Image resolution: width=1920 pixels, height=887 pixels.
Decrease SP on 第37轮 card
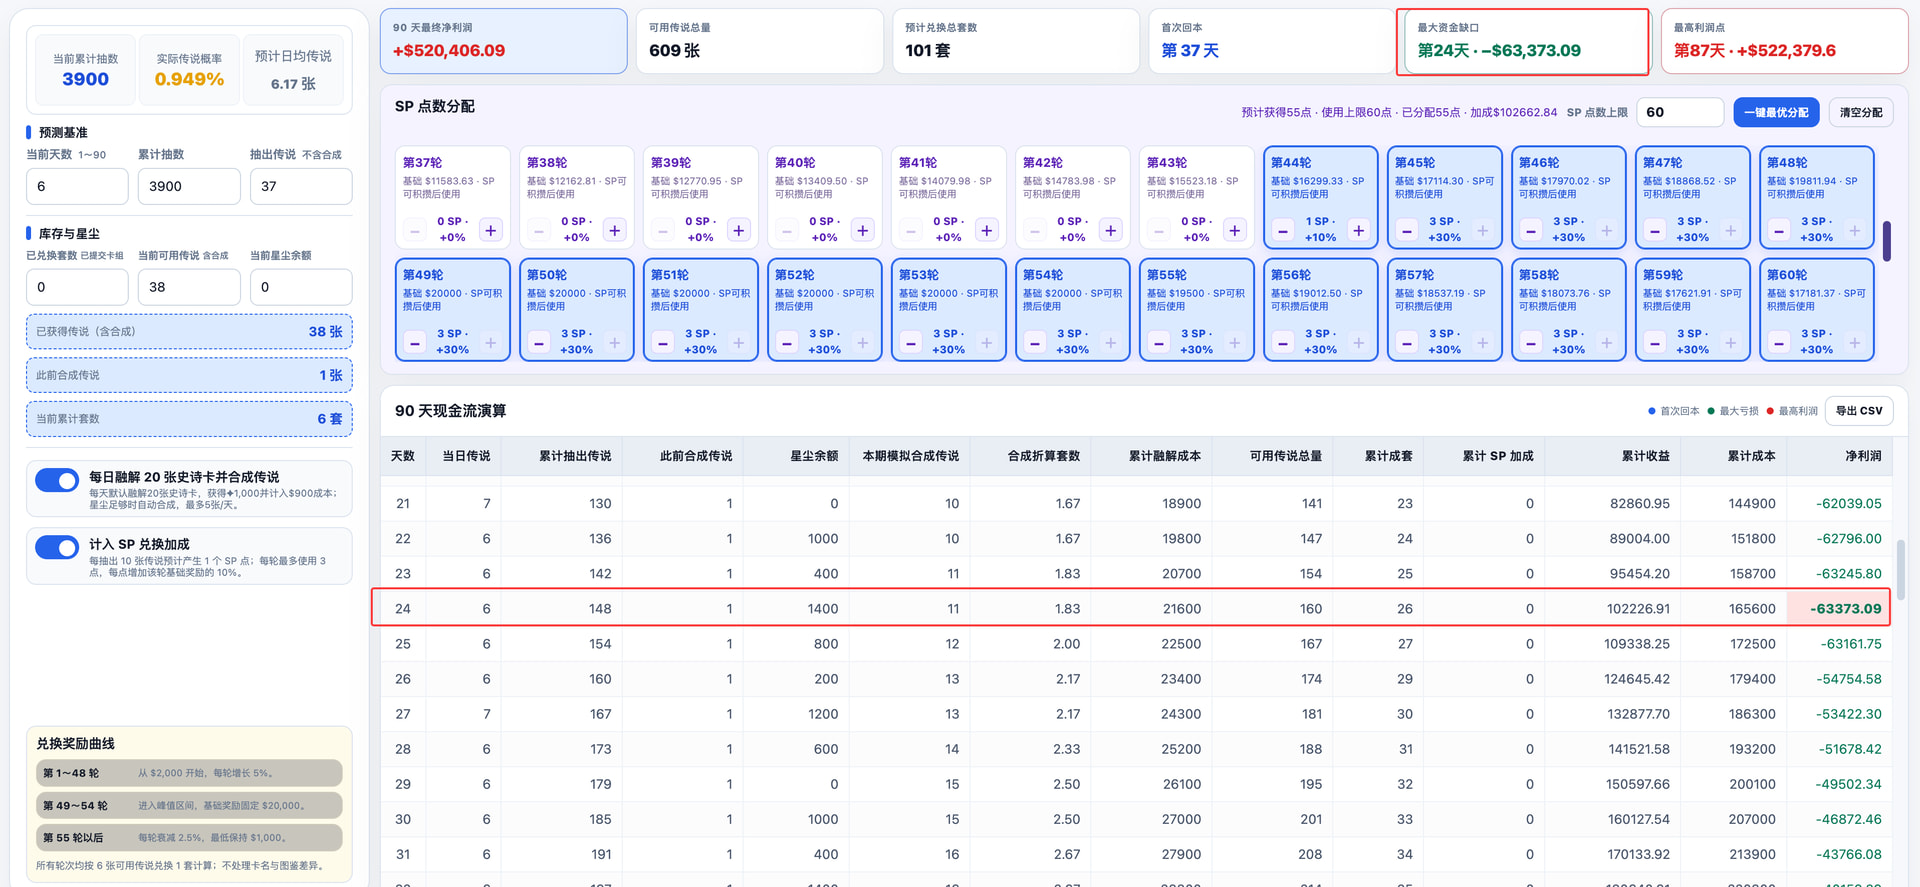[x=415, y=230]
